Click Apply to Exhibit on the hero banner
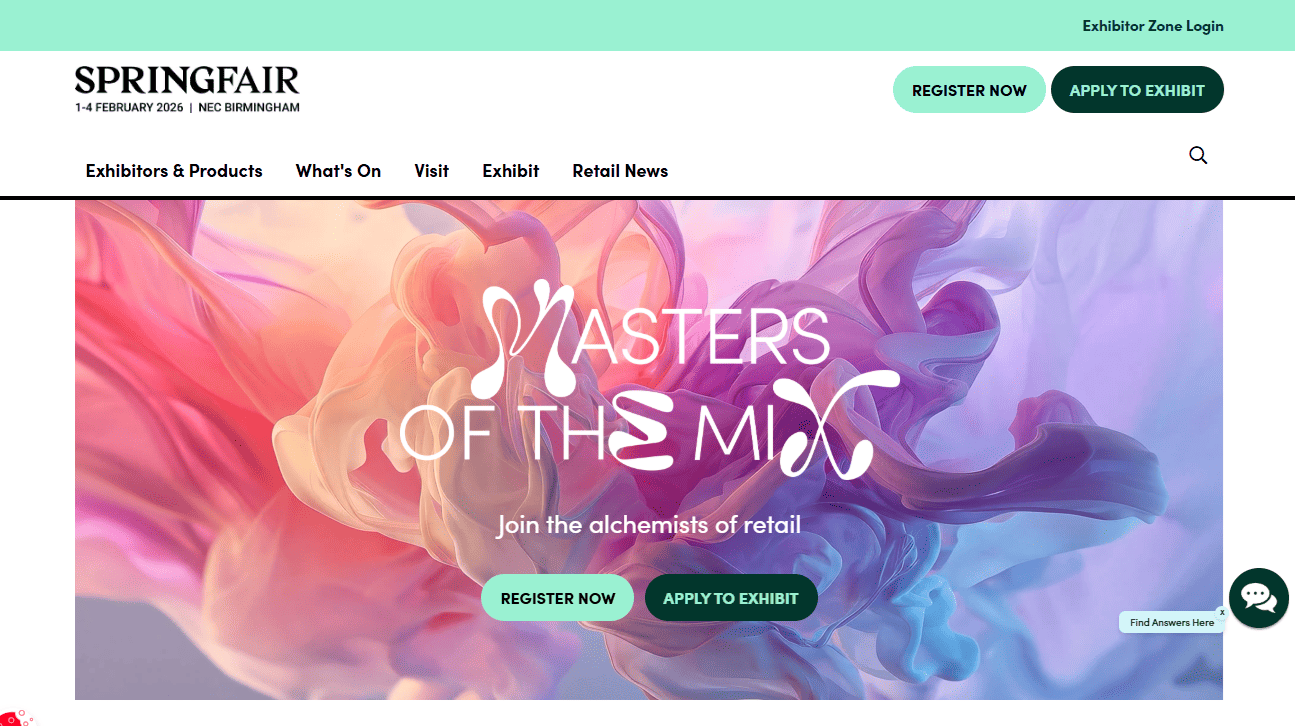The height and width of the screenshot is (726, 1295). (731, 598)
